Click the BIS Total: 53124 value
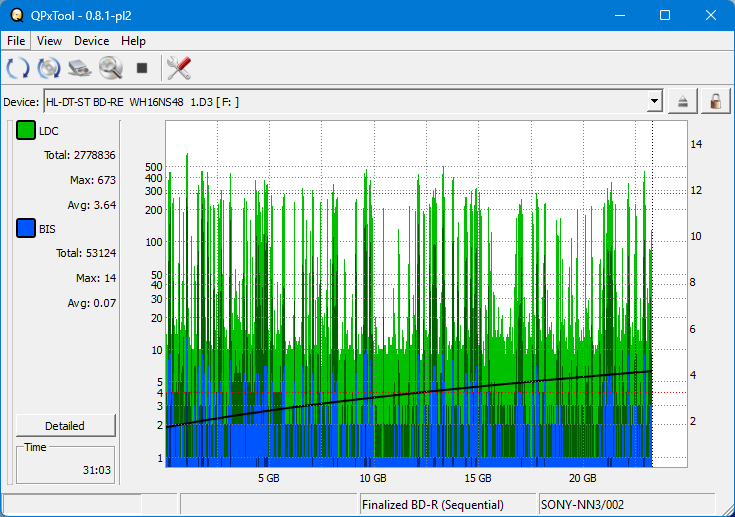Image resolution: width=735 pixels, height=517 pixels. 86,253
